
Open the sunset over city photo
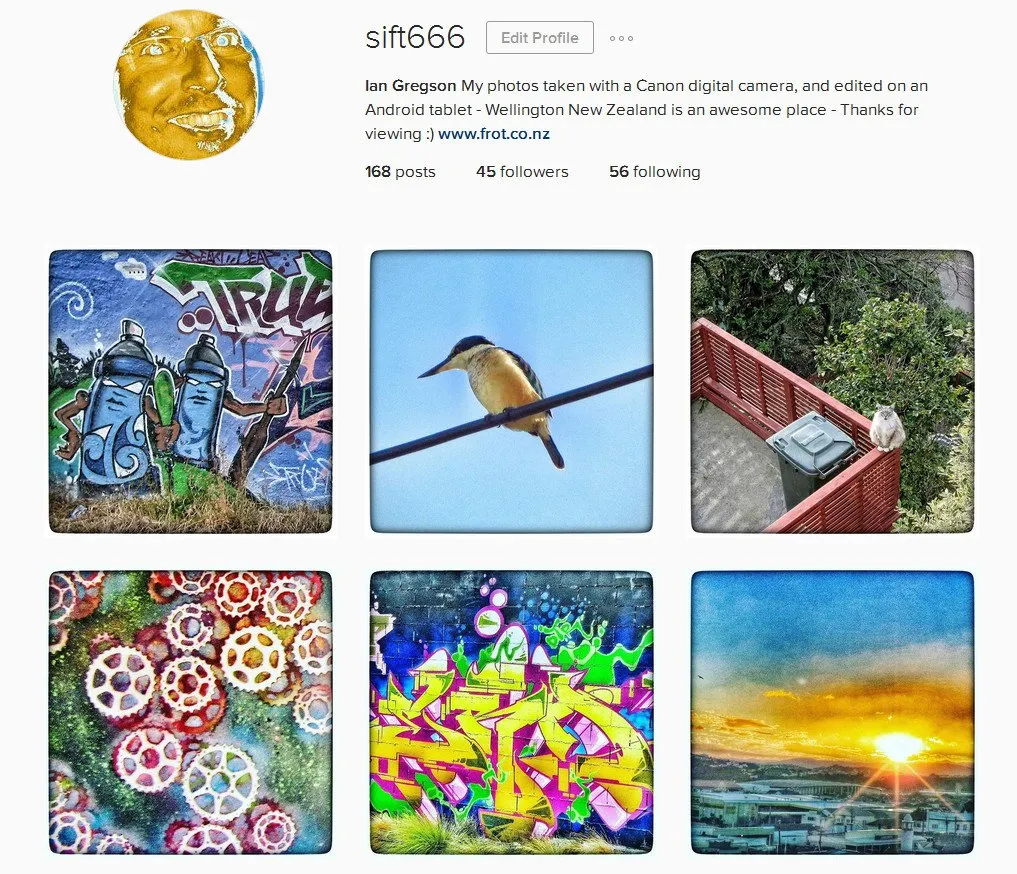point(833,713)
